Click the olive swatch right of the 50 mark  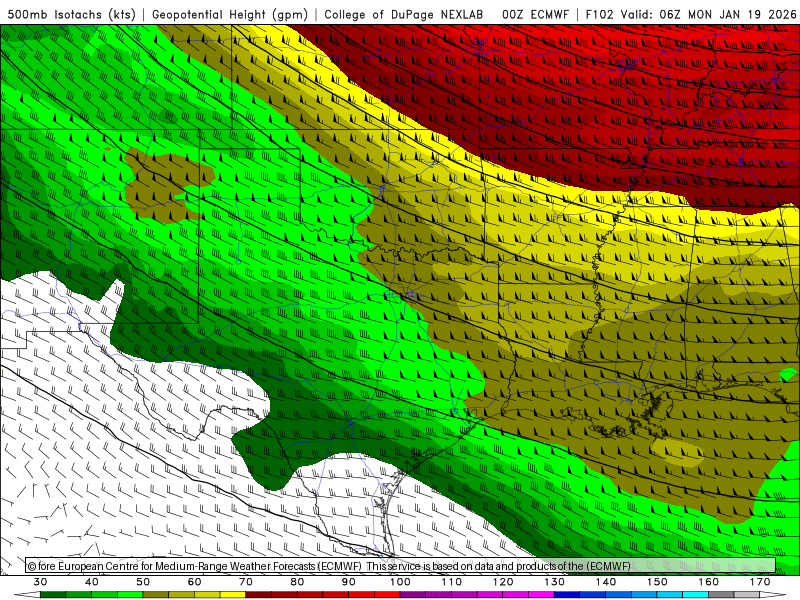click(x=156, y=595)
